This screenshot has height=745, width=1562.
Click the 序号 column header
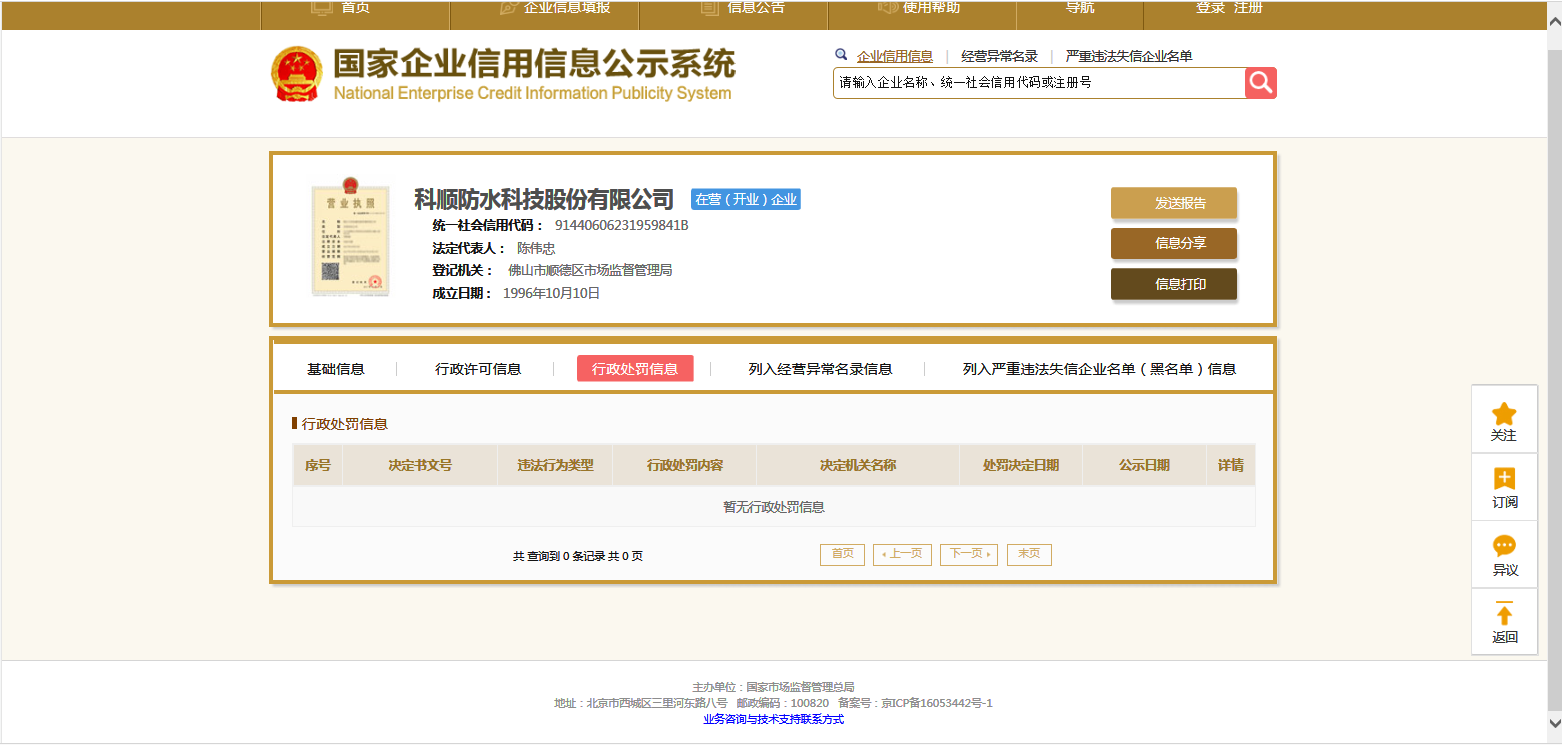(318, 465)
